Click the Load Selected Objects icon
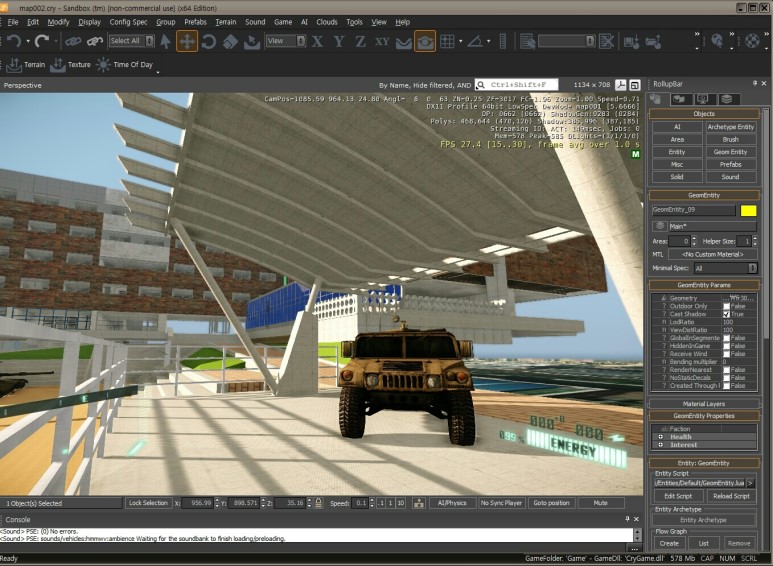 tap(653, 41)
